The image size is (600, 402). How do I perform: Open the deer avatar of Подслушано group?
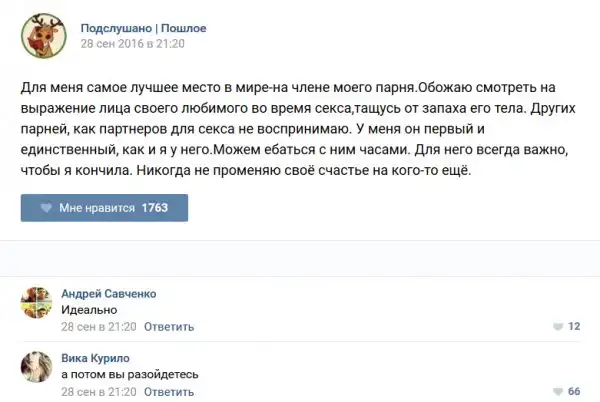42,37
